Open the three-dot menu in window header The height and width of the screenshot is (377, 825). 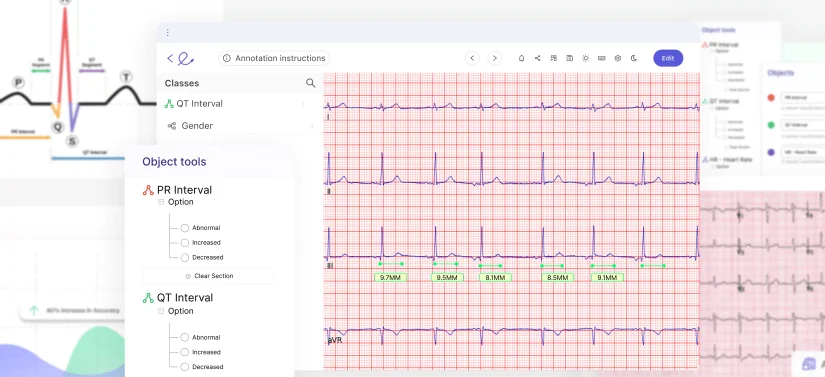click(168, 33)
